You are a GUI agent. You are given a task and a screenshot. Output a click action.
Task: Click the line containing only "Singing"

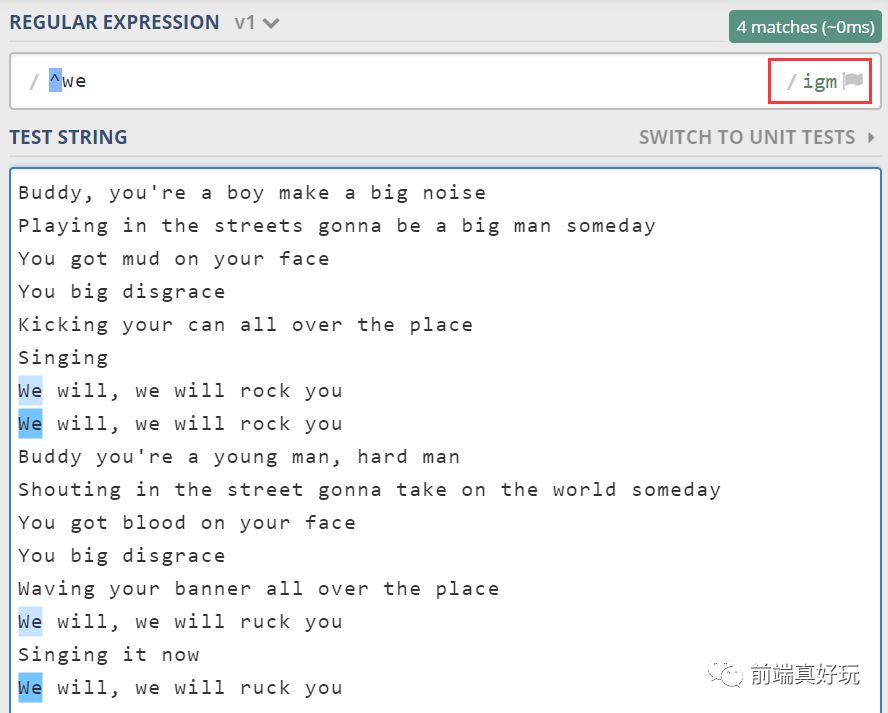coord(63,358)
